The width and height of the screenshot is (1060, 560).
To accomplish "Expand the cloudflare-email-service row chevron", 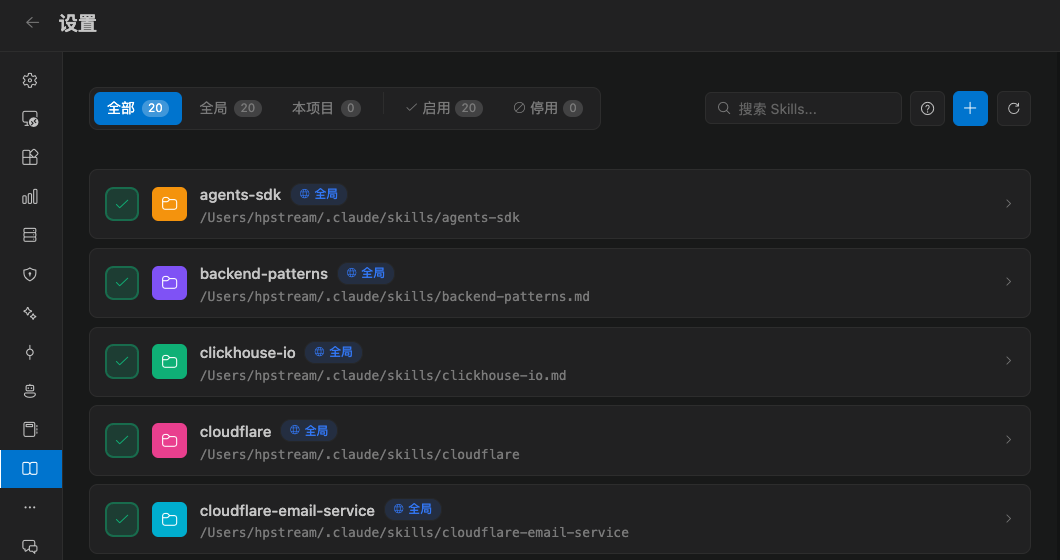I will (1008, 519).
